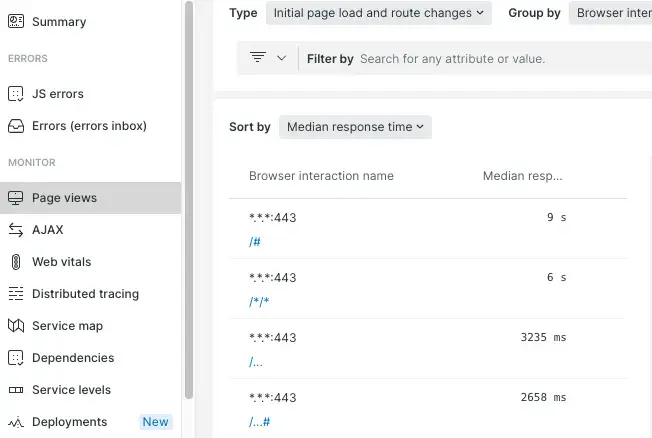652x438 pixels.
Task: Click the Web vitals icon
Action: pyautogui.click(x=15, y=262)
